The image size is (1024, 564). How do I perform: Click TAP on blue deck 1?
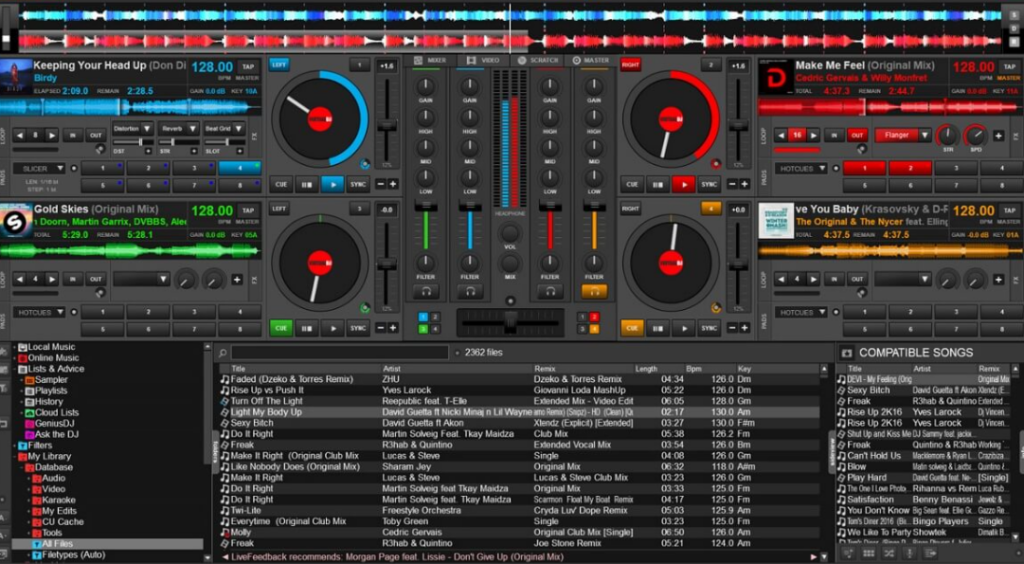[x=248, y=67]
